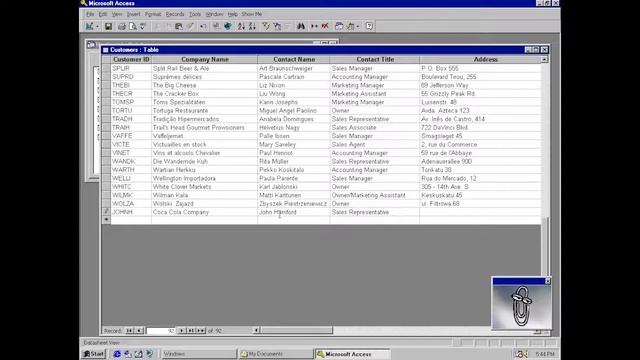Viewport: 640px width, 360px height.
Task: Click the View design toolbar icon
Action: pos(89,26)
